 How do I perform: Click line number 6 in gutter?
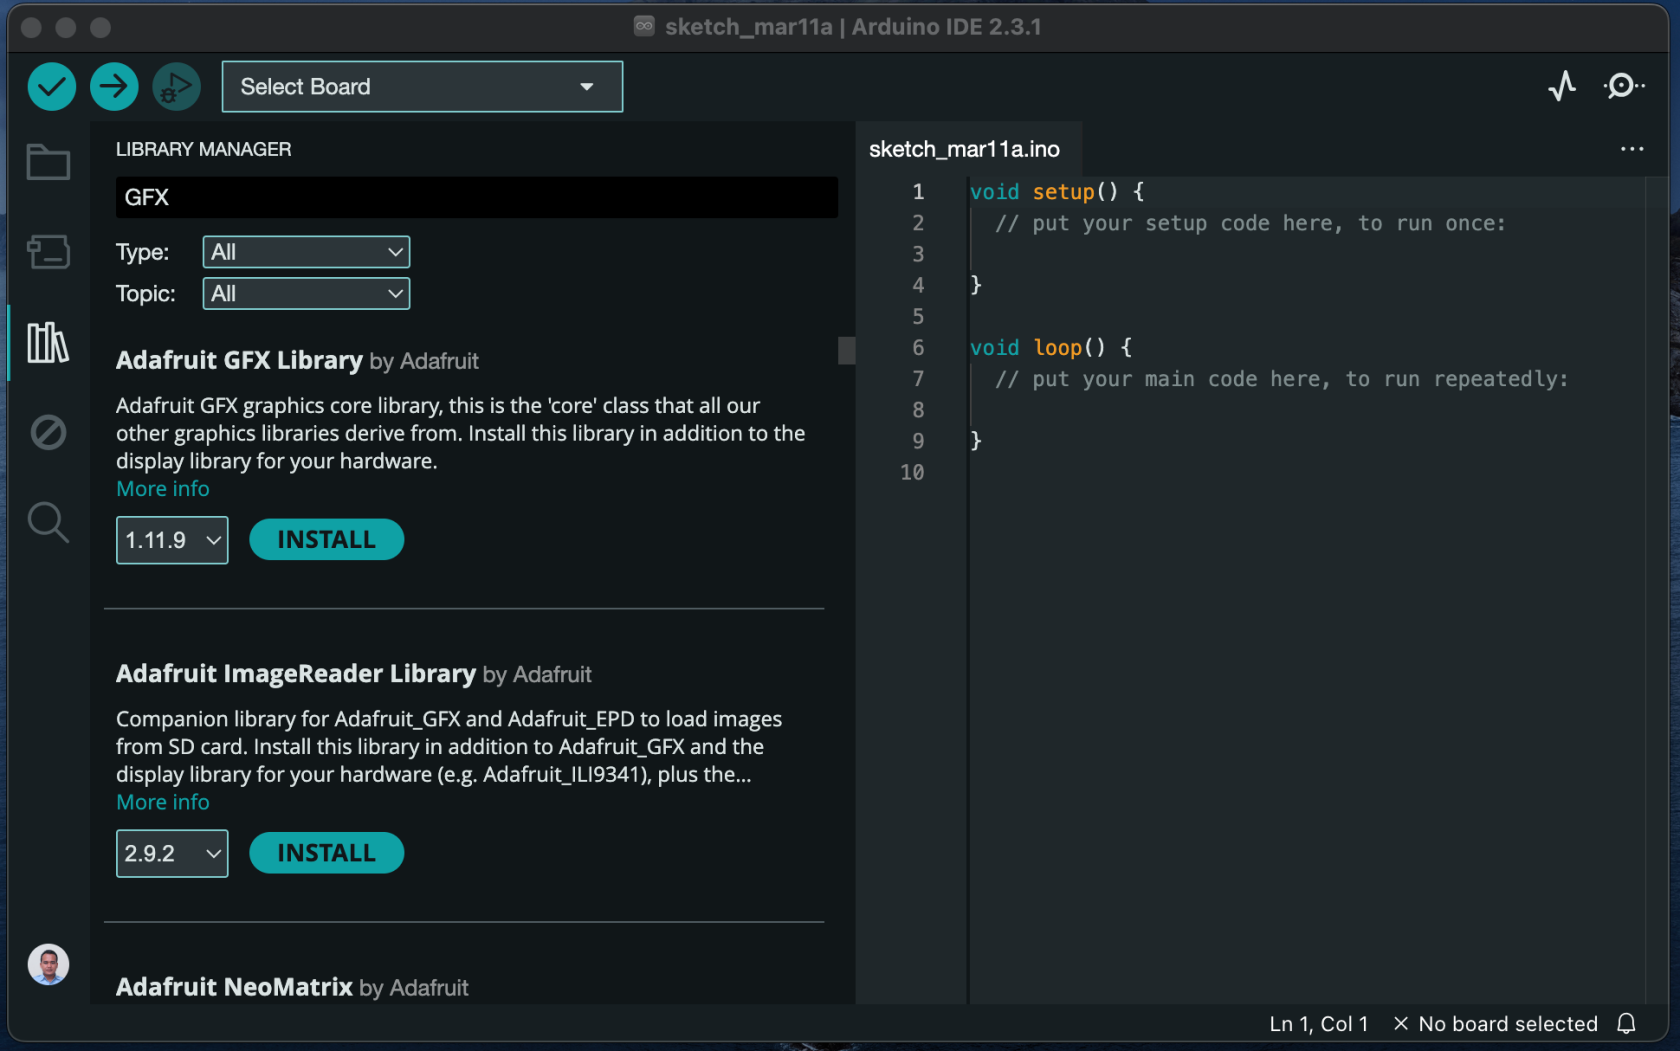click(x=917, y=348)
